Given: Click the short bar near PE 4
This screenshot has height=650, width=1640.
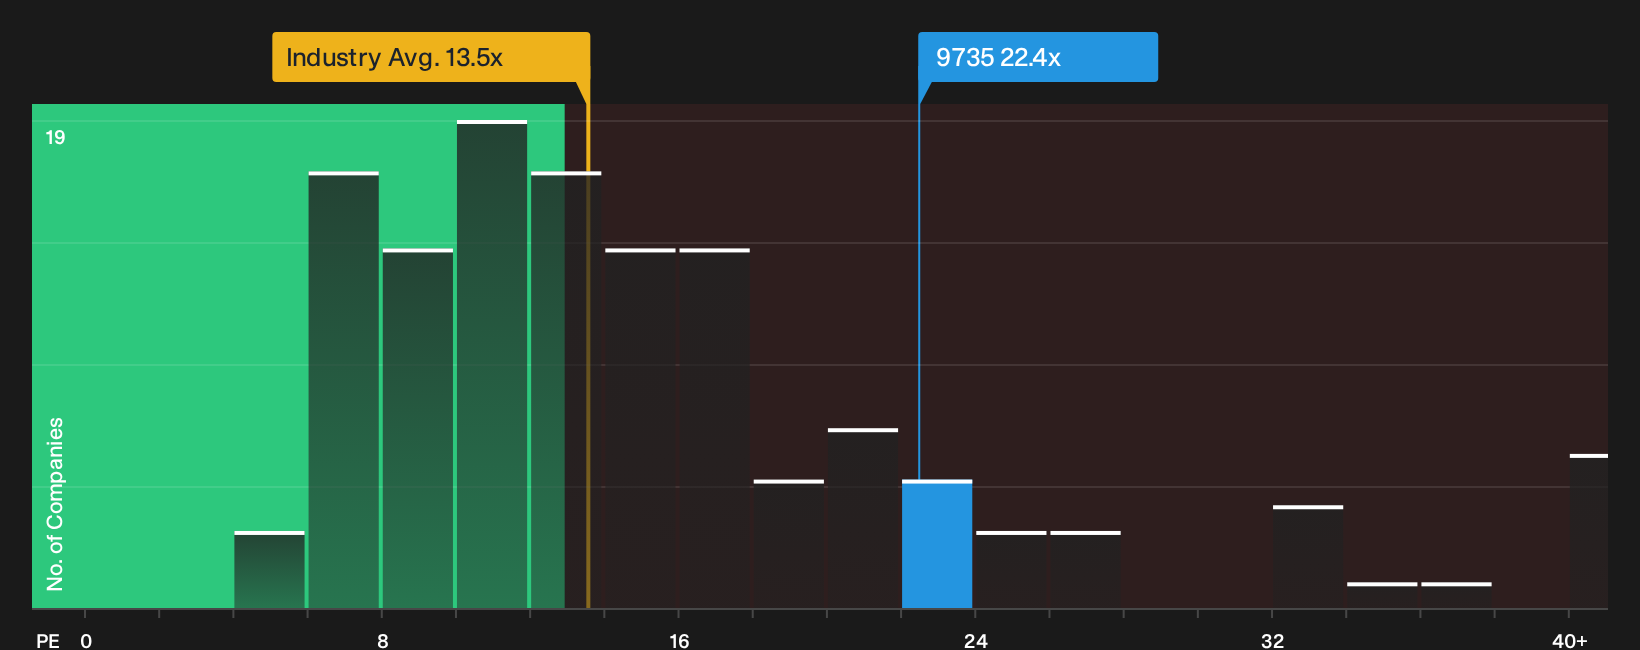Looking at the screenshot, I should (269, 570).
